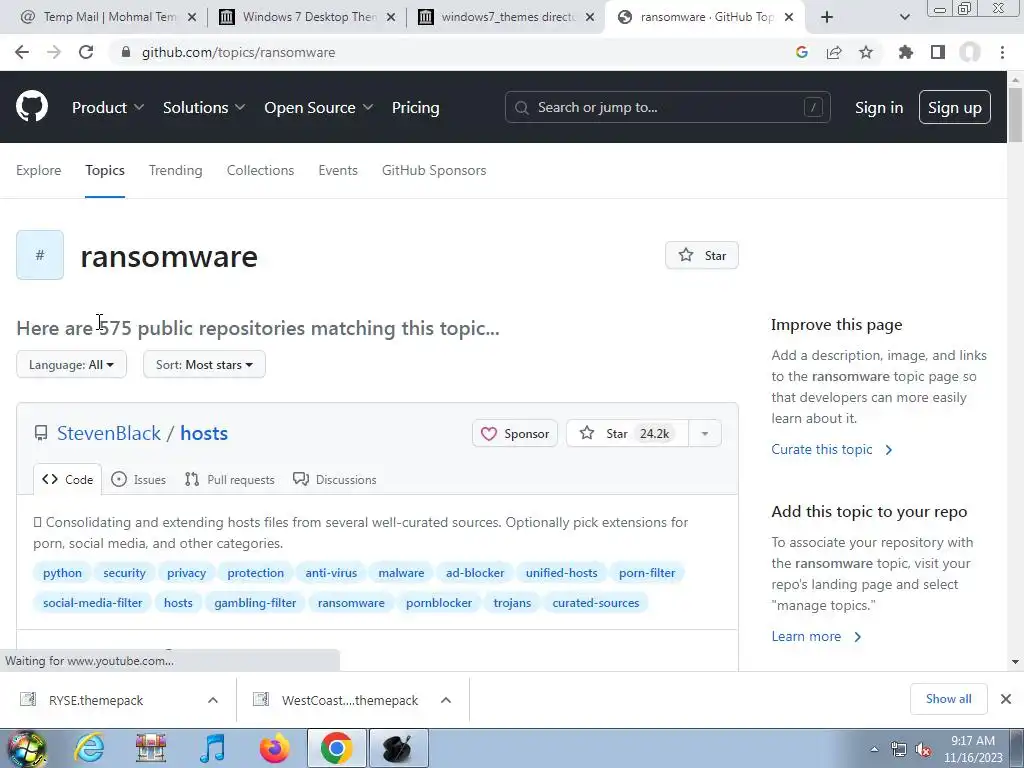This screenshot has height=768, width=1024.
Task: Reload the page with the refresh icon
Action: [86, 52]
